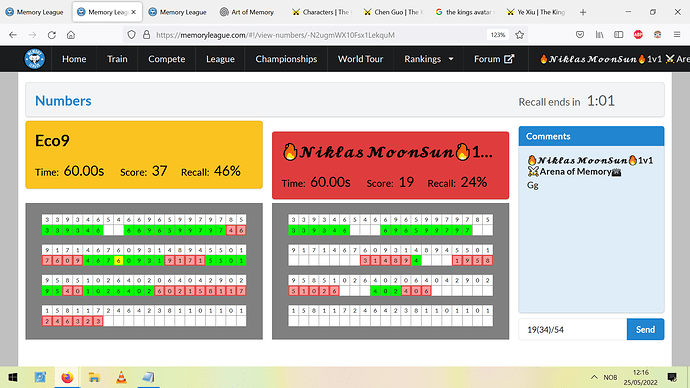The image size is (690, 388).
Task: Send the comment with Send button
Action: pos(645,329)
